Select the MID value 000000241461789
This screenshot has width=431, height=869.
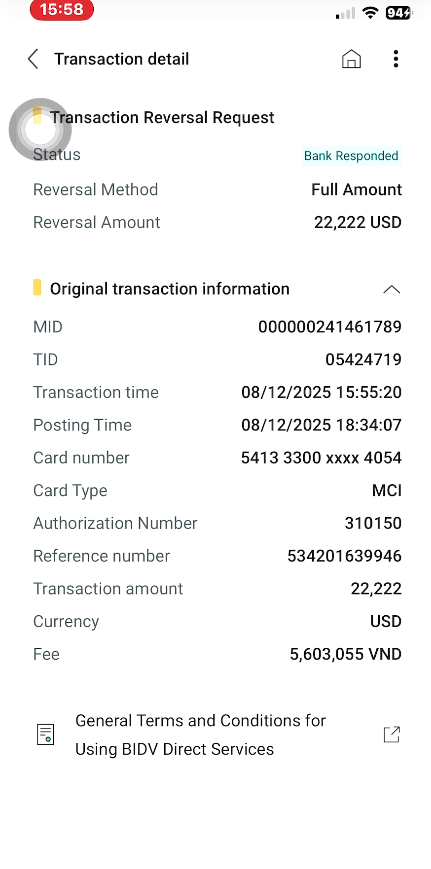click(330, 327)
